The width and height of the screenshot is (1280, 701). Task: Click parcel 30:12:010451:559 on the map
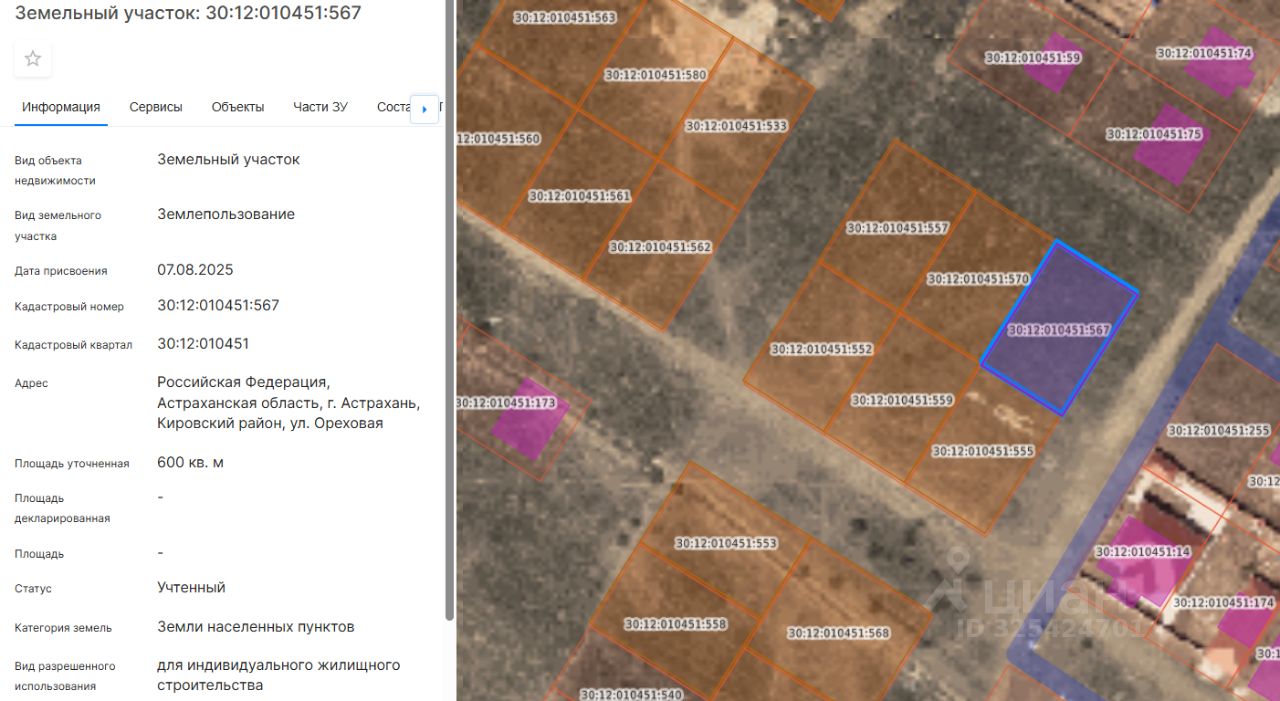coord(902,400)
